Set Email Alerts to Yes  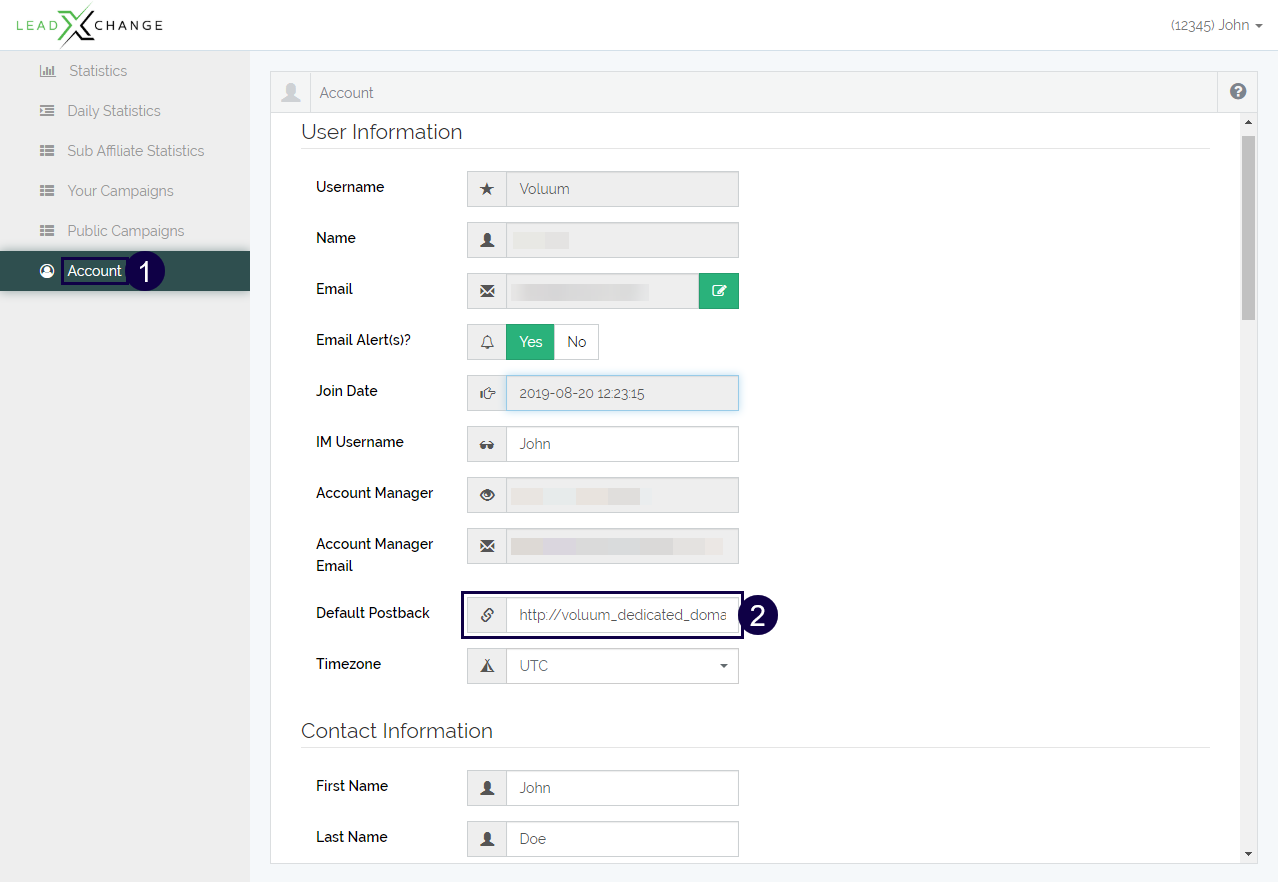(530, 342)
